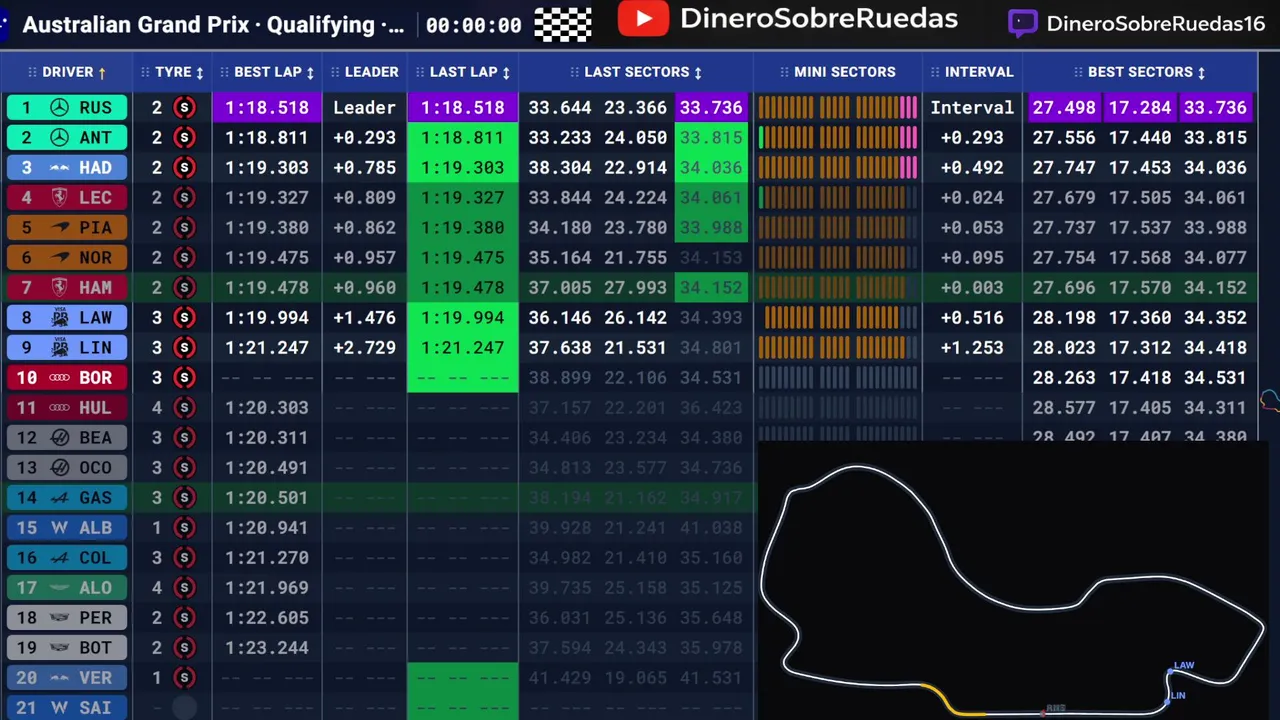Click the SAI driver code label
Image resolution: width=1280 pixels, height=720 pixels.
click(x=96, y=707)
